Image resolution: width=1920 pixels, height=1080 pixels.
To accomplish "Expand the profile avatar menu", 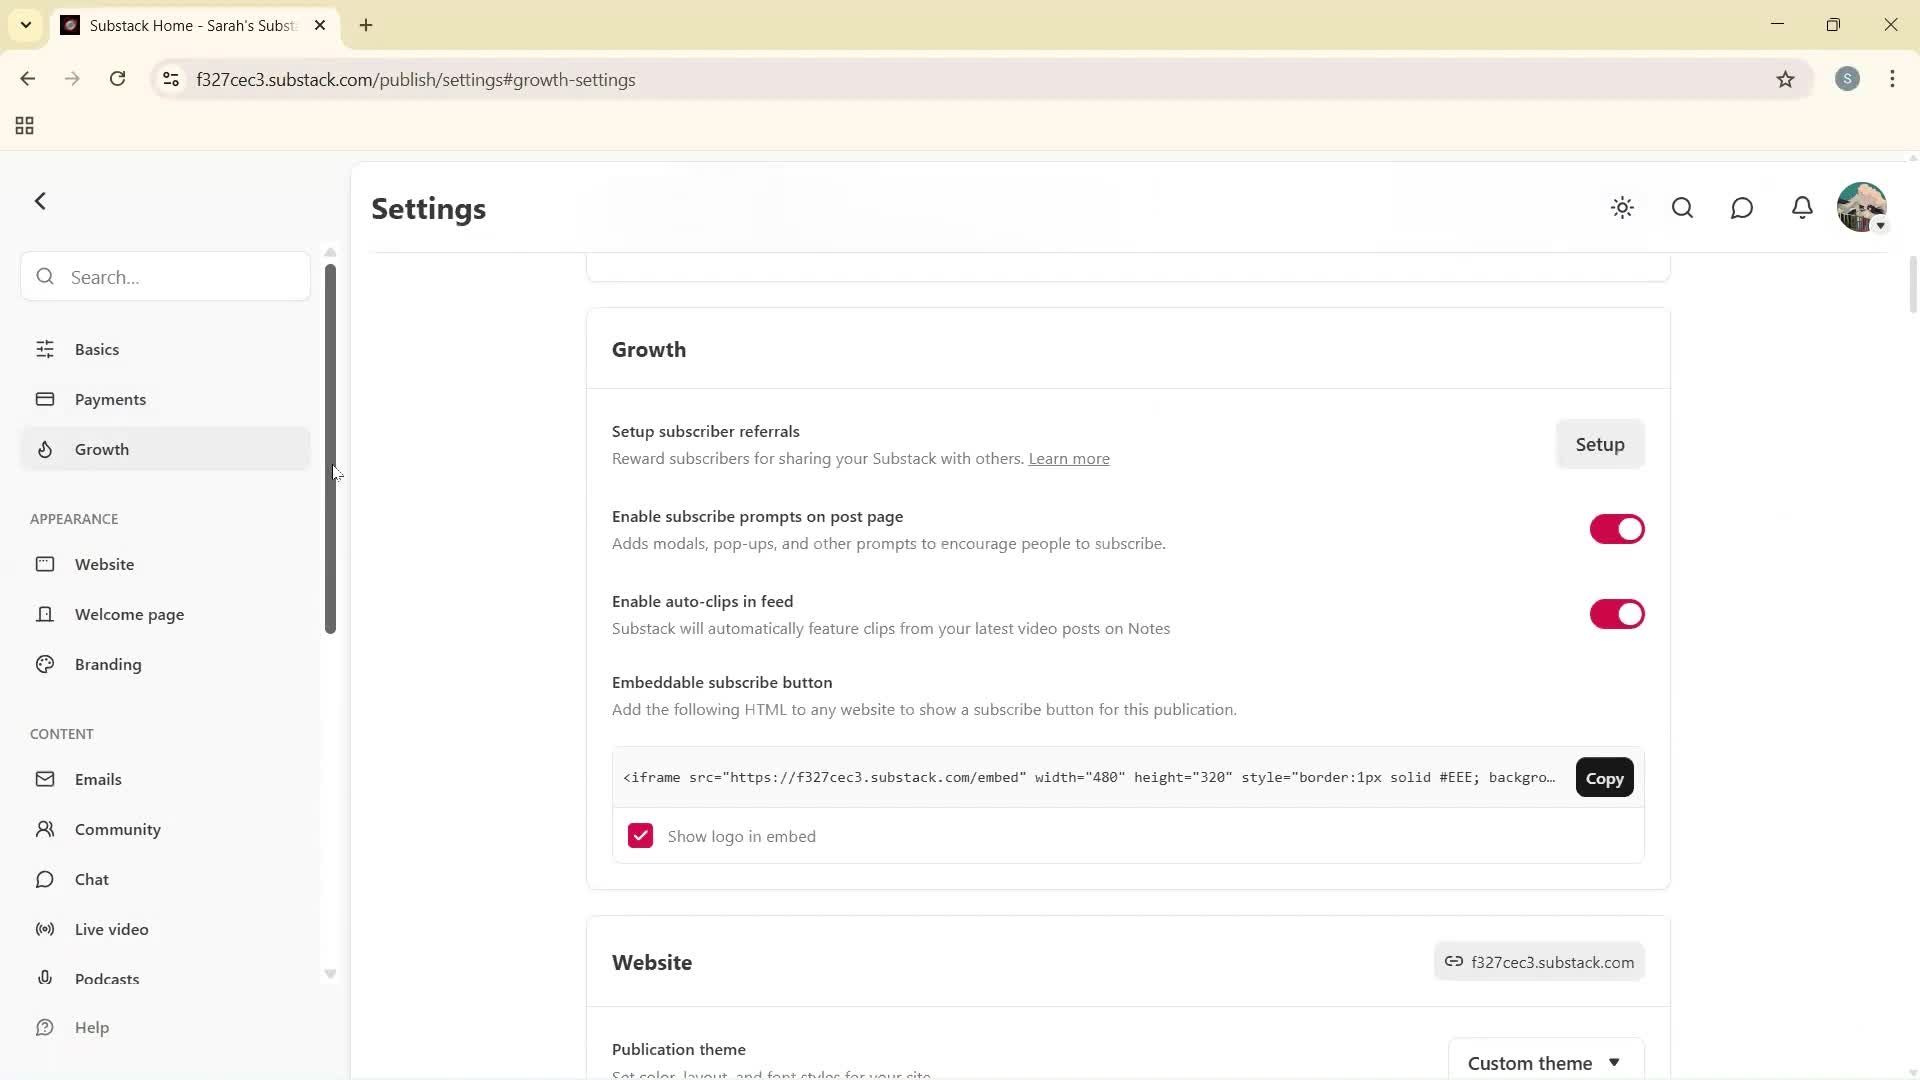I will [x=1861, y=207].
